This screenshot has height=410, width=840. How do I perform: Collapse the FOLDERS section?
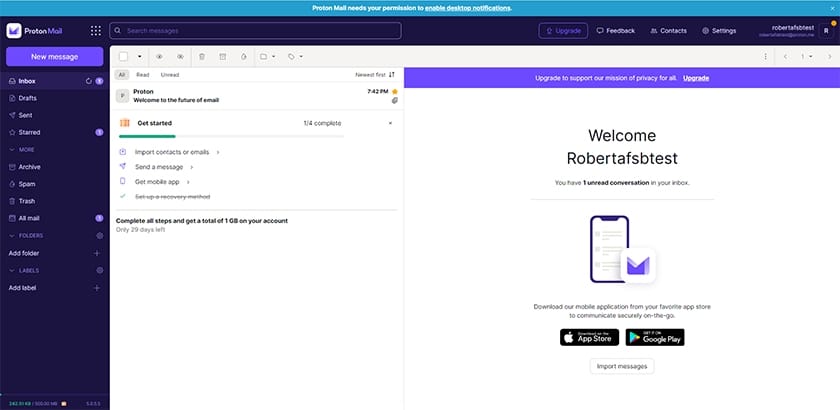pyautogui.click(x=26, y=236)
